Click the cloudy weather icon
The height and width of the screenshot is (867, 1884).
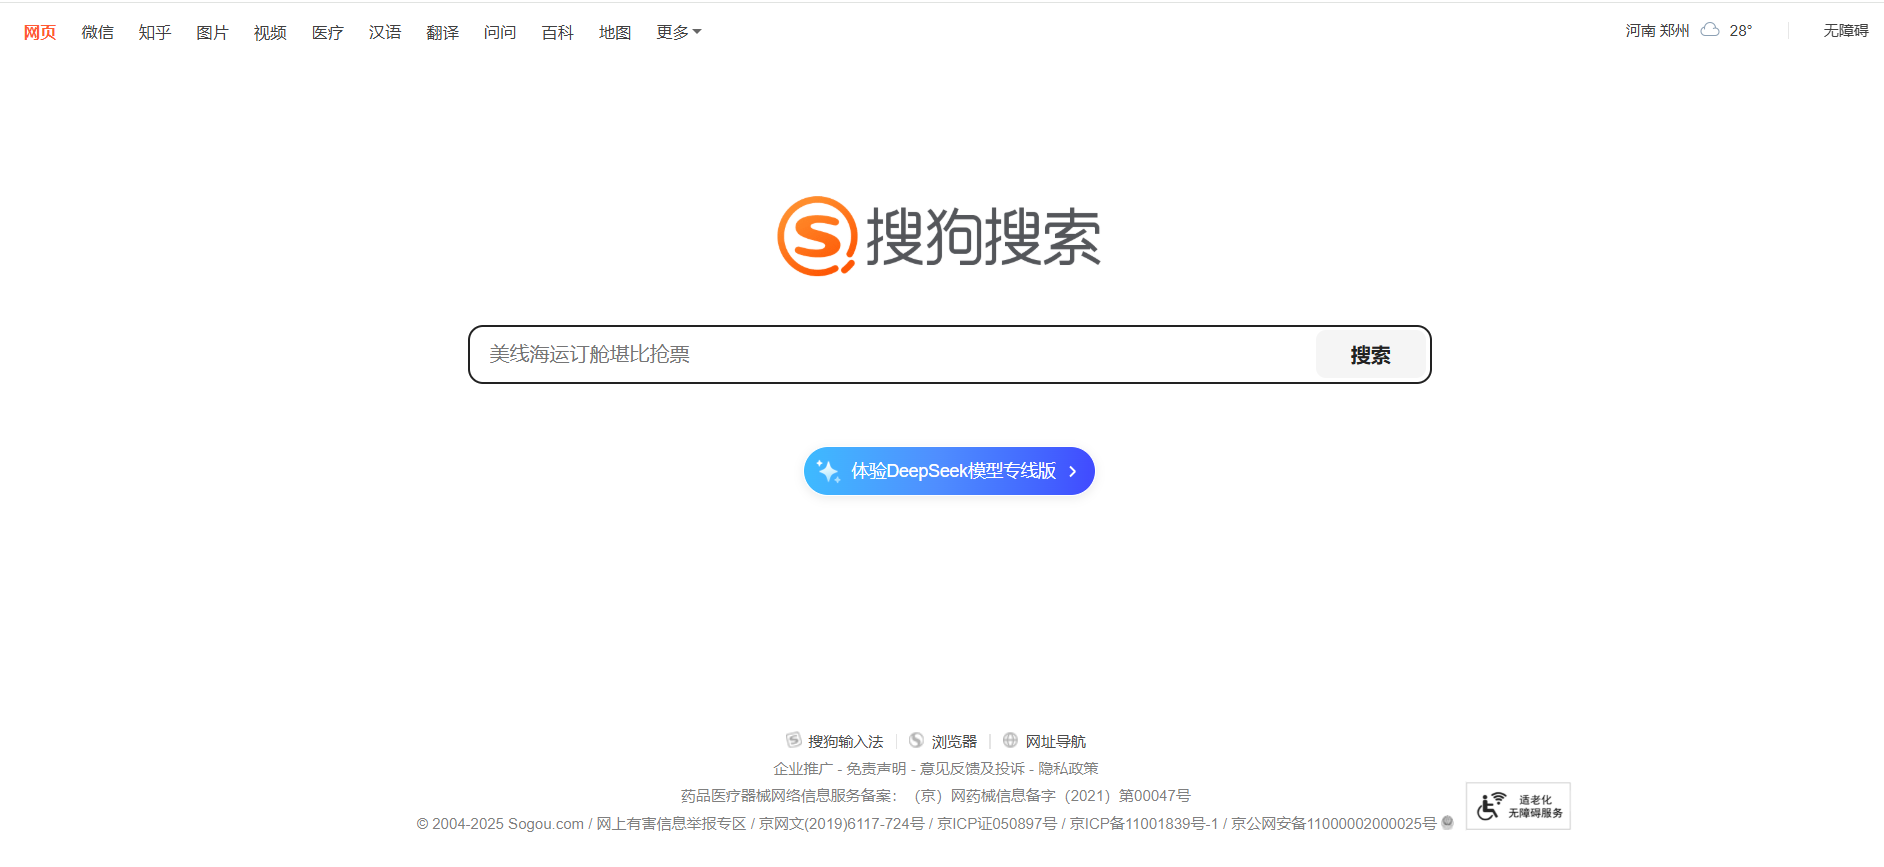click(1710, 30)
